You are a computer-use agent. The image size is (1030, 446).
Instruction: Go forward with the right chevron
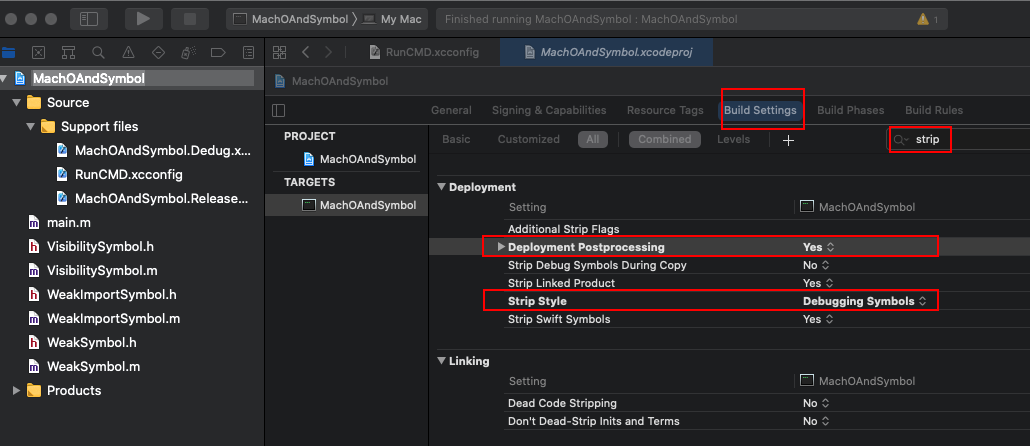(328, 53)
